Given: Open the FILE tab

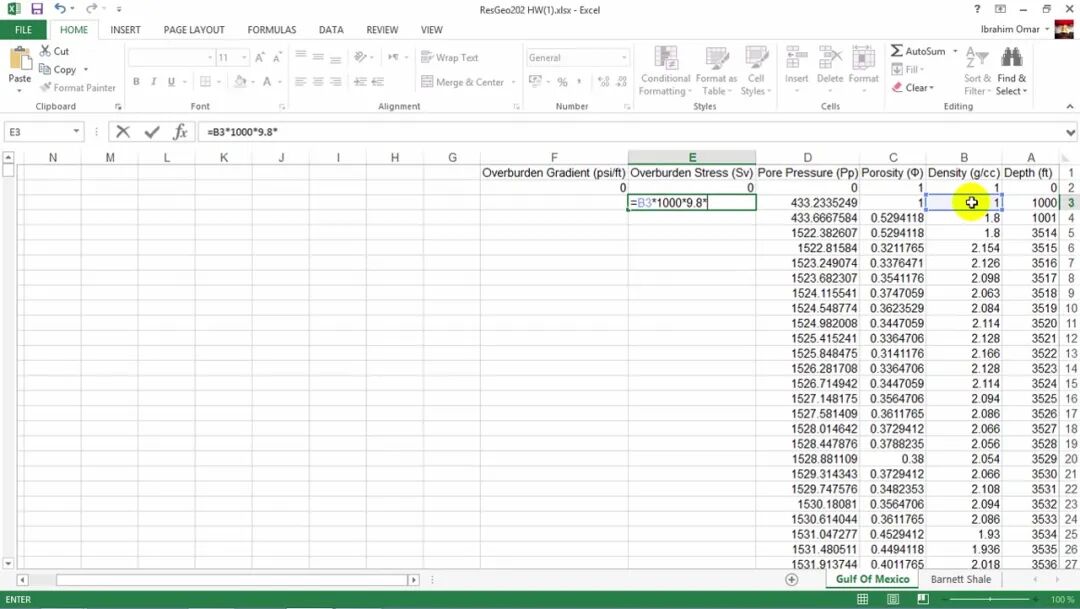Looking at the screenshot, I should click(23, 30).
